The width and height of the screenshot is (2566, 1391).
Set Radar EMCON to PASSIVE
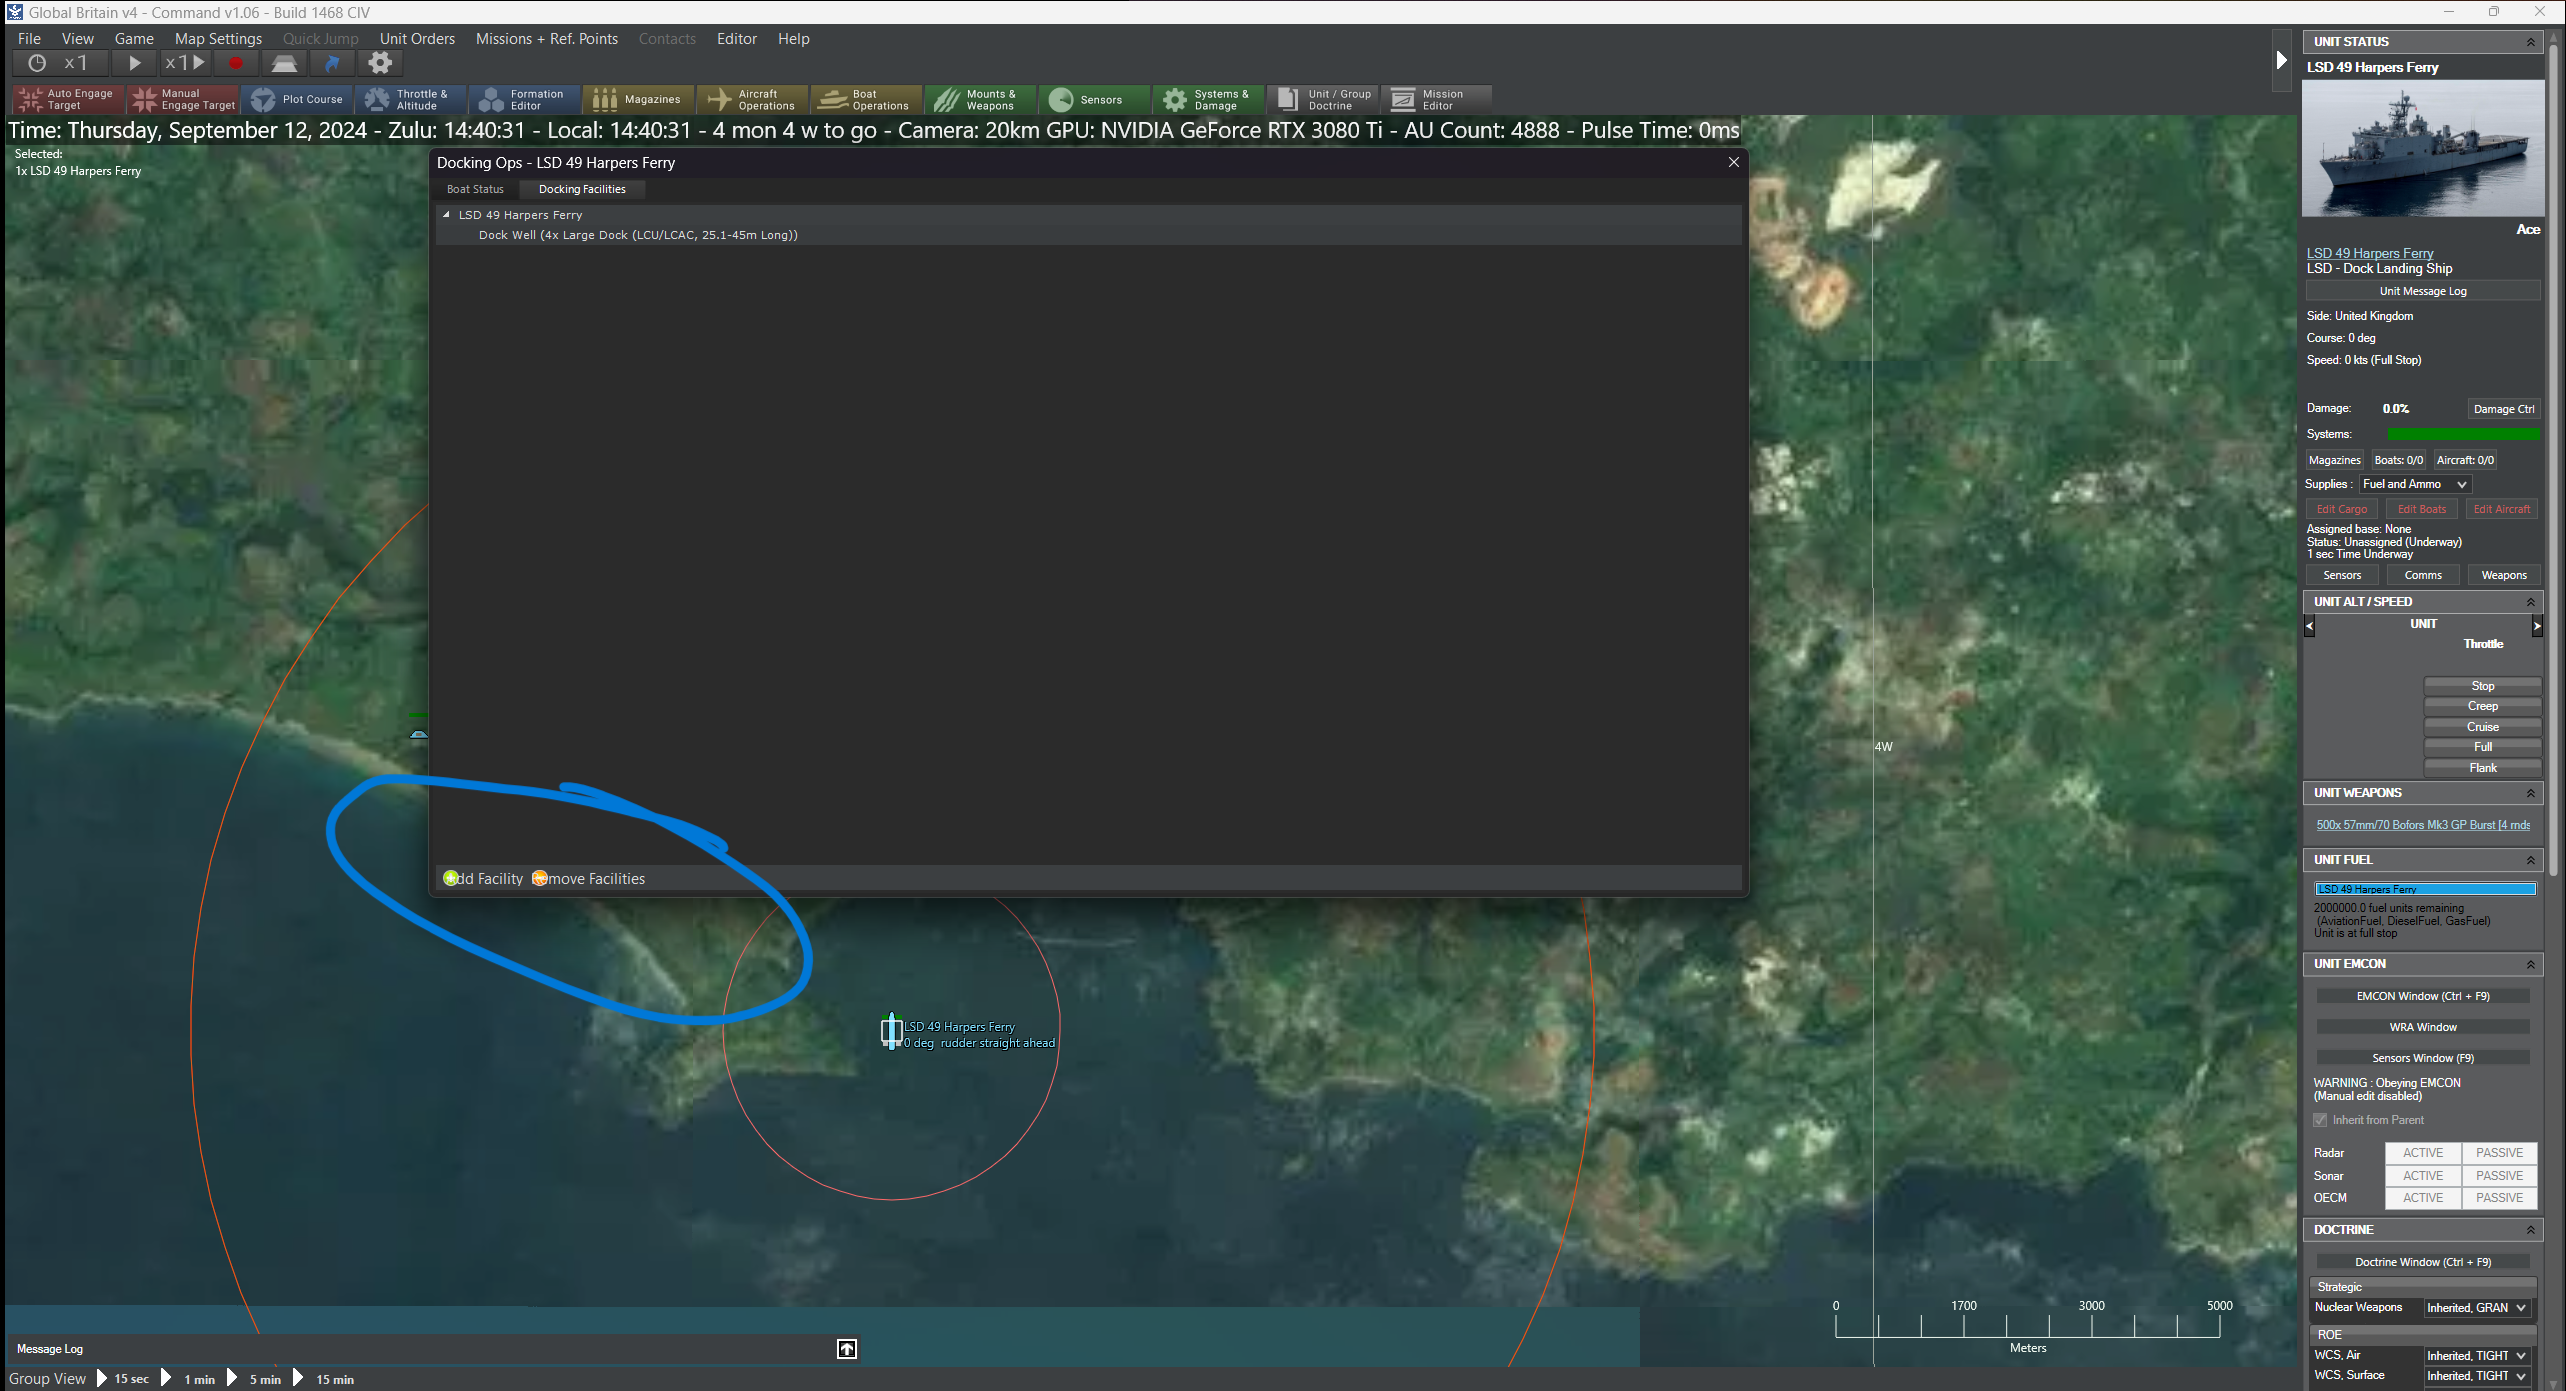pos(2500,1153)
